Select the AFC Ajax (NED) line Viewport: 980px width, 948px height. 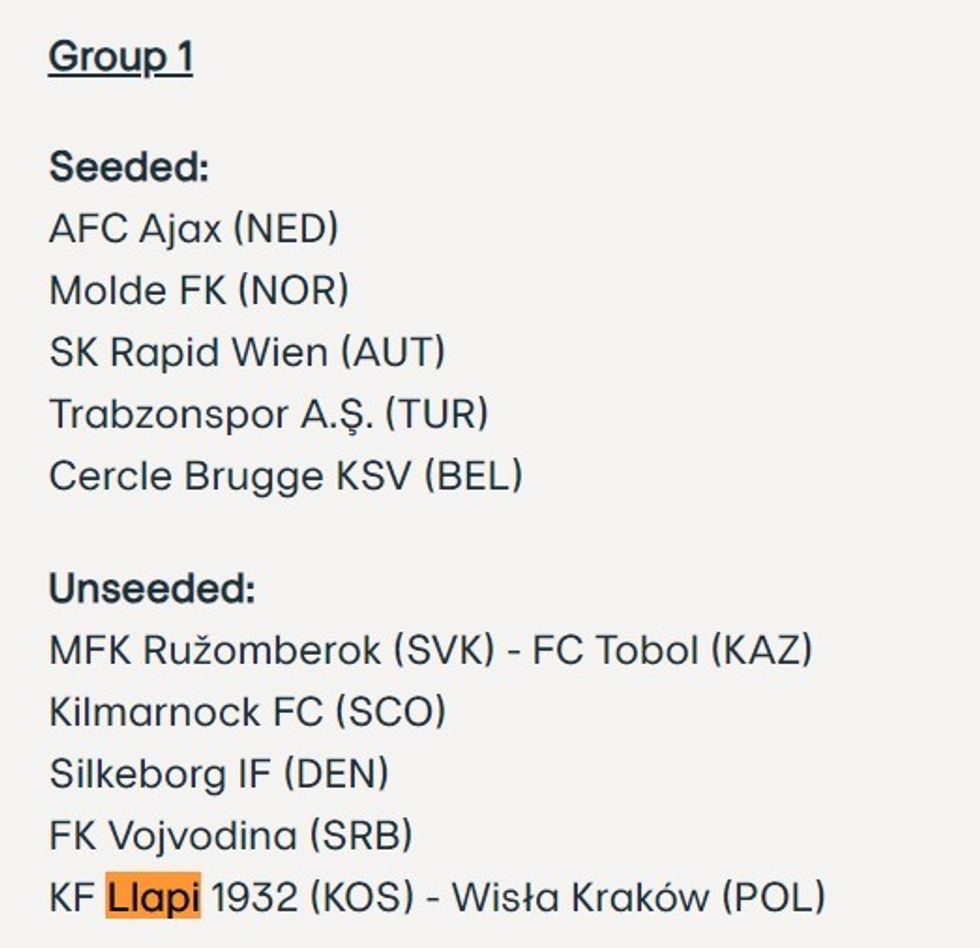[x=193, y=229]
